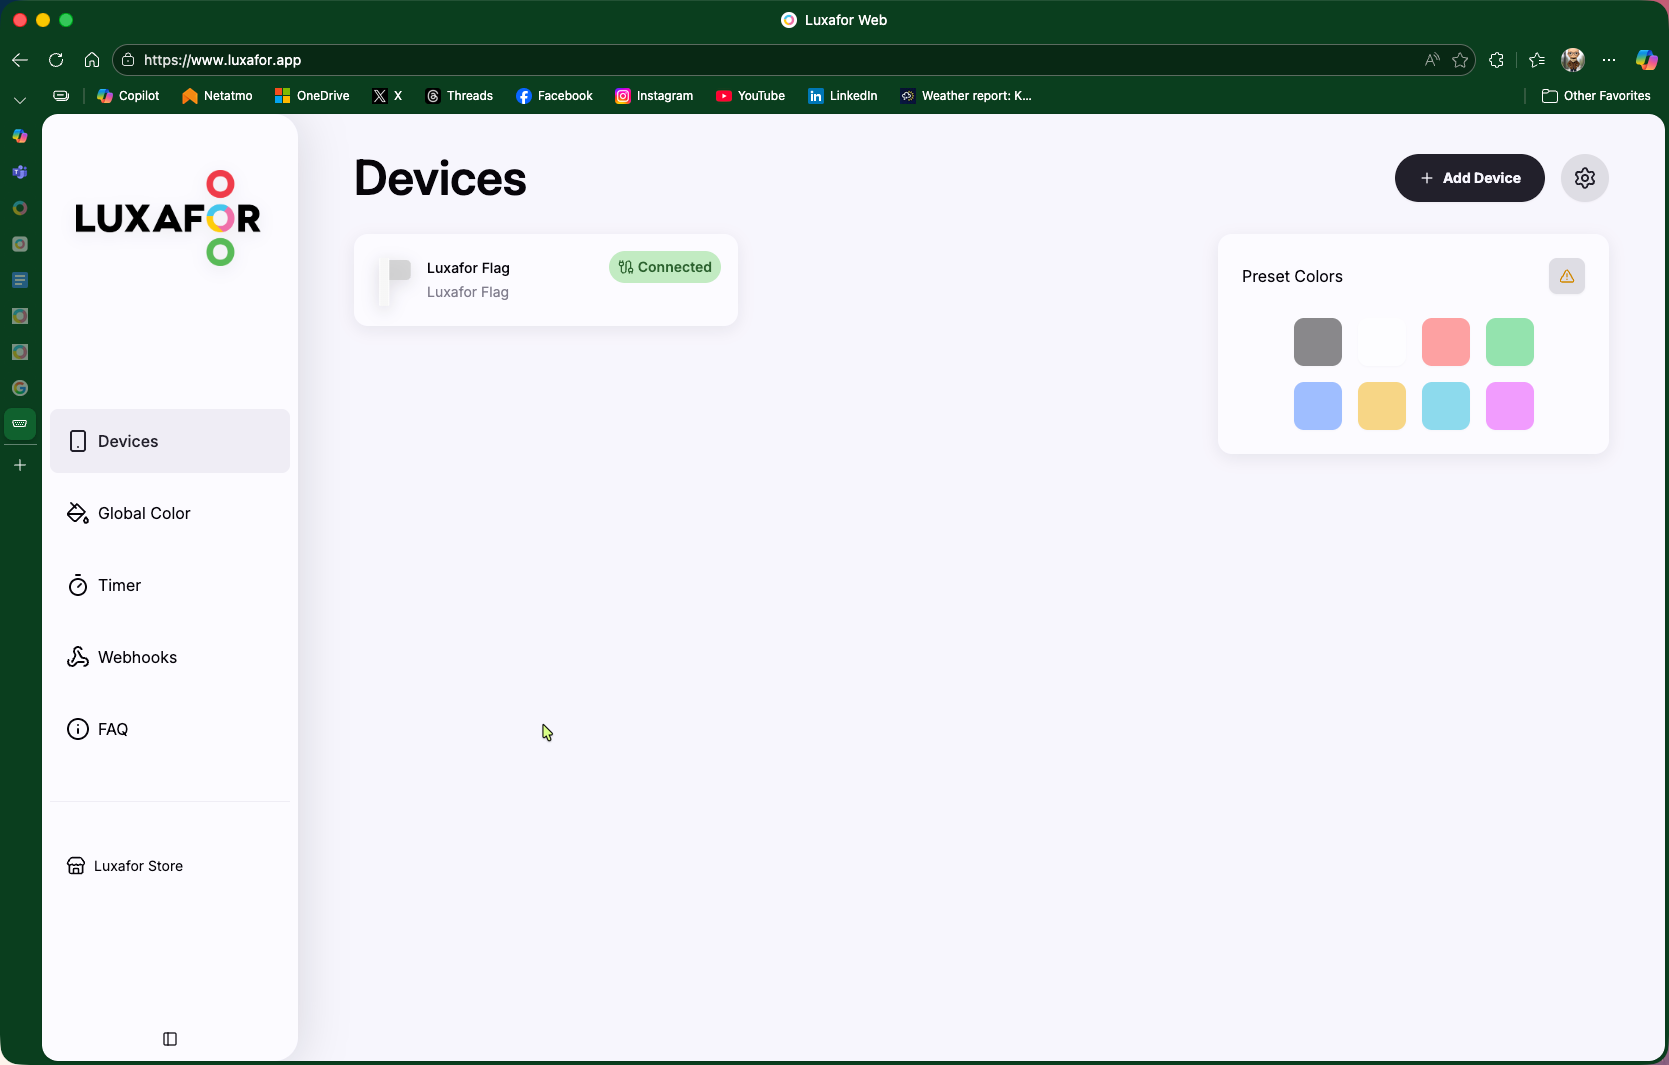
Task: Open the Timer section
Action: click(119, 585)
